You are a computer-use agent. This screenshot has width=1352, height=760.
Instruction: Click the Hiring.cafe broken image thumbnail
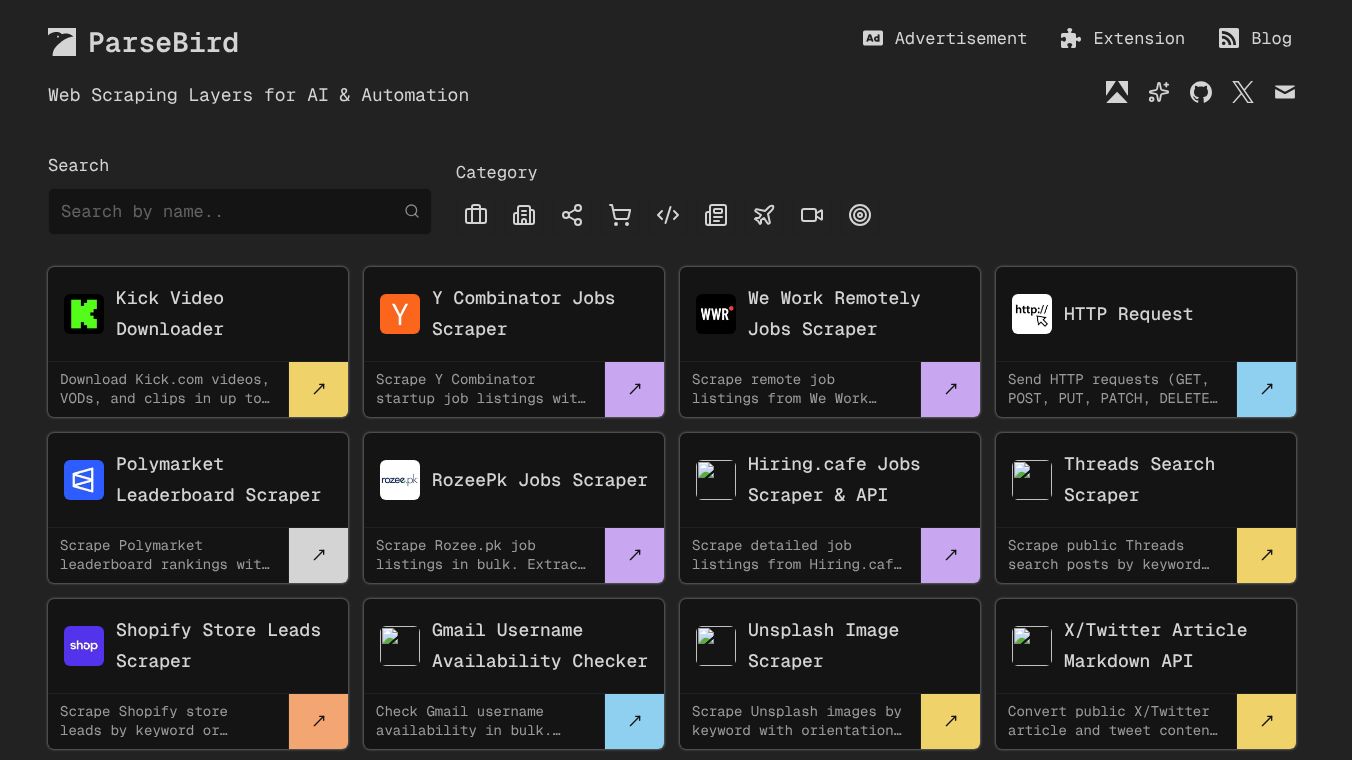(716, 480)
